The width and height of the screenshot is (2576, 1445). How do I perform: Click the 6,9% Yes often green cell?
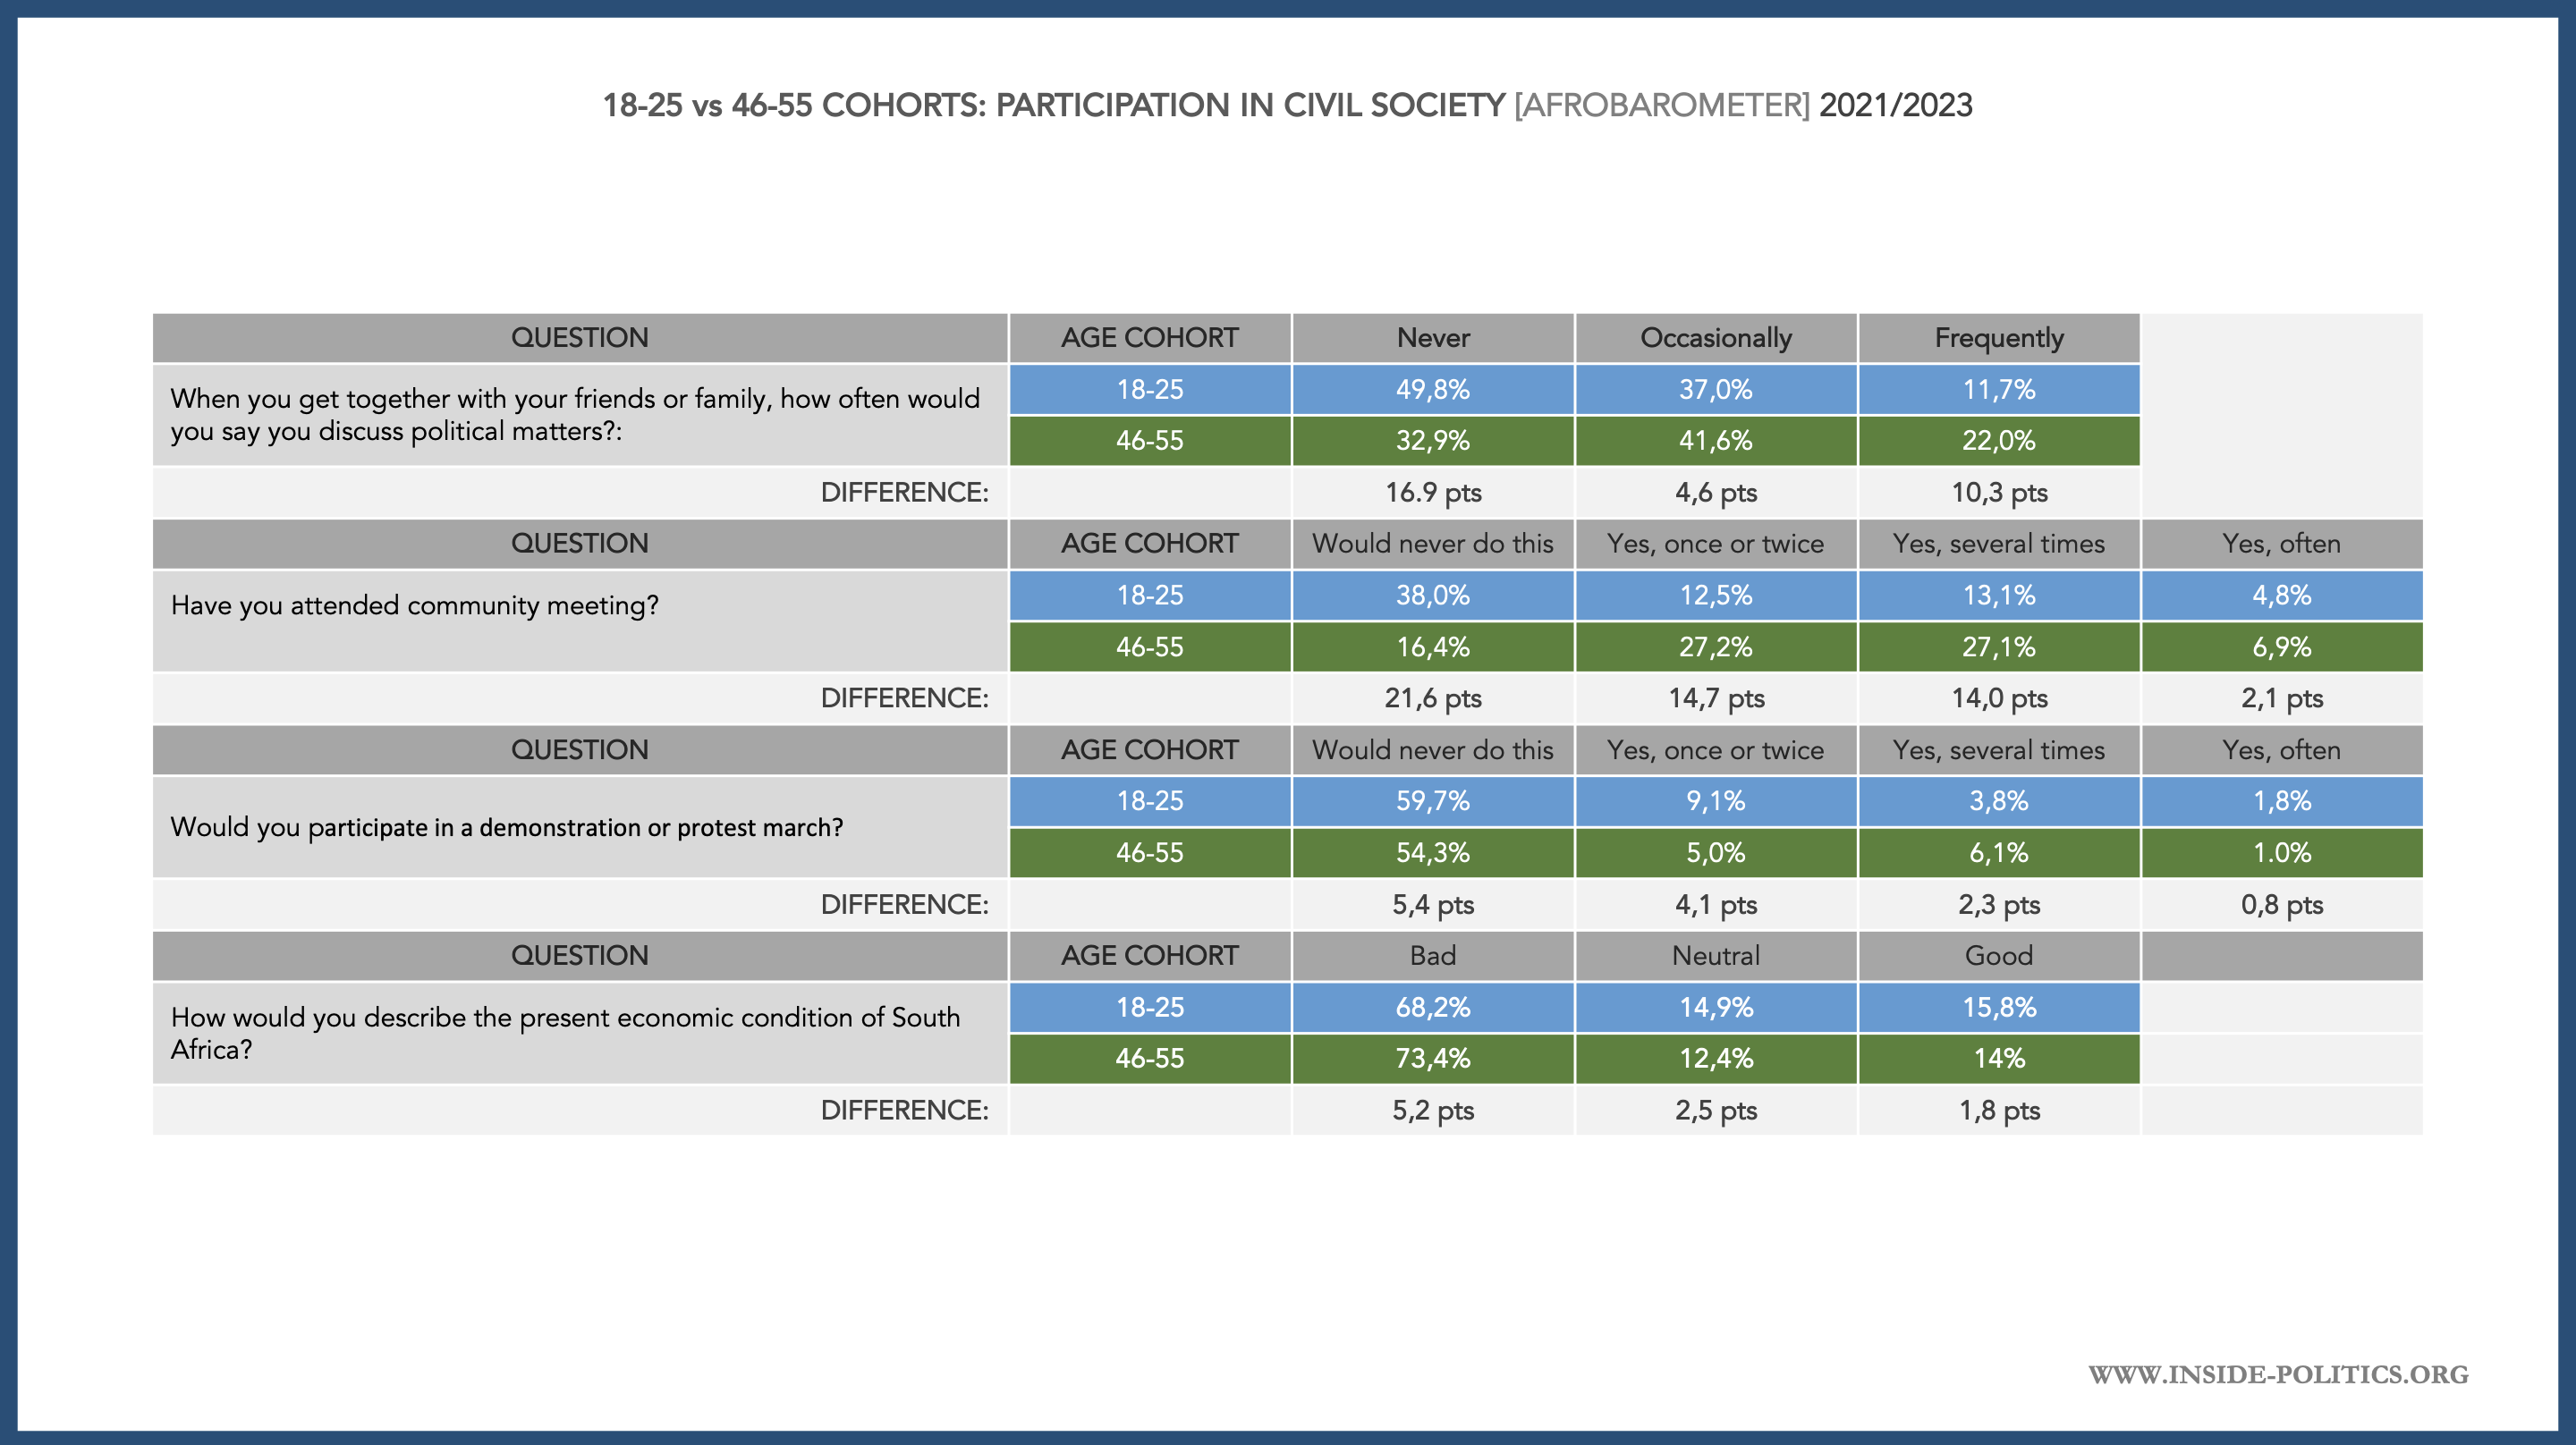[x=2281, y=647]
